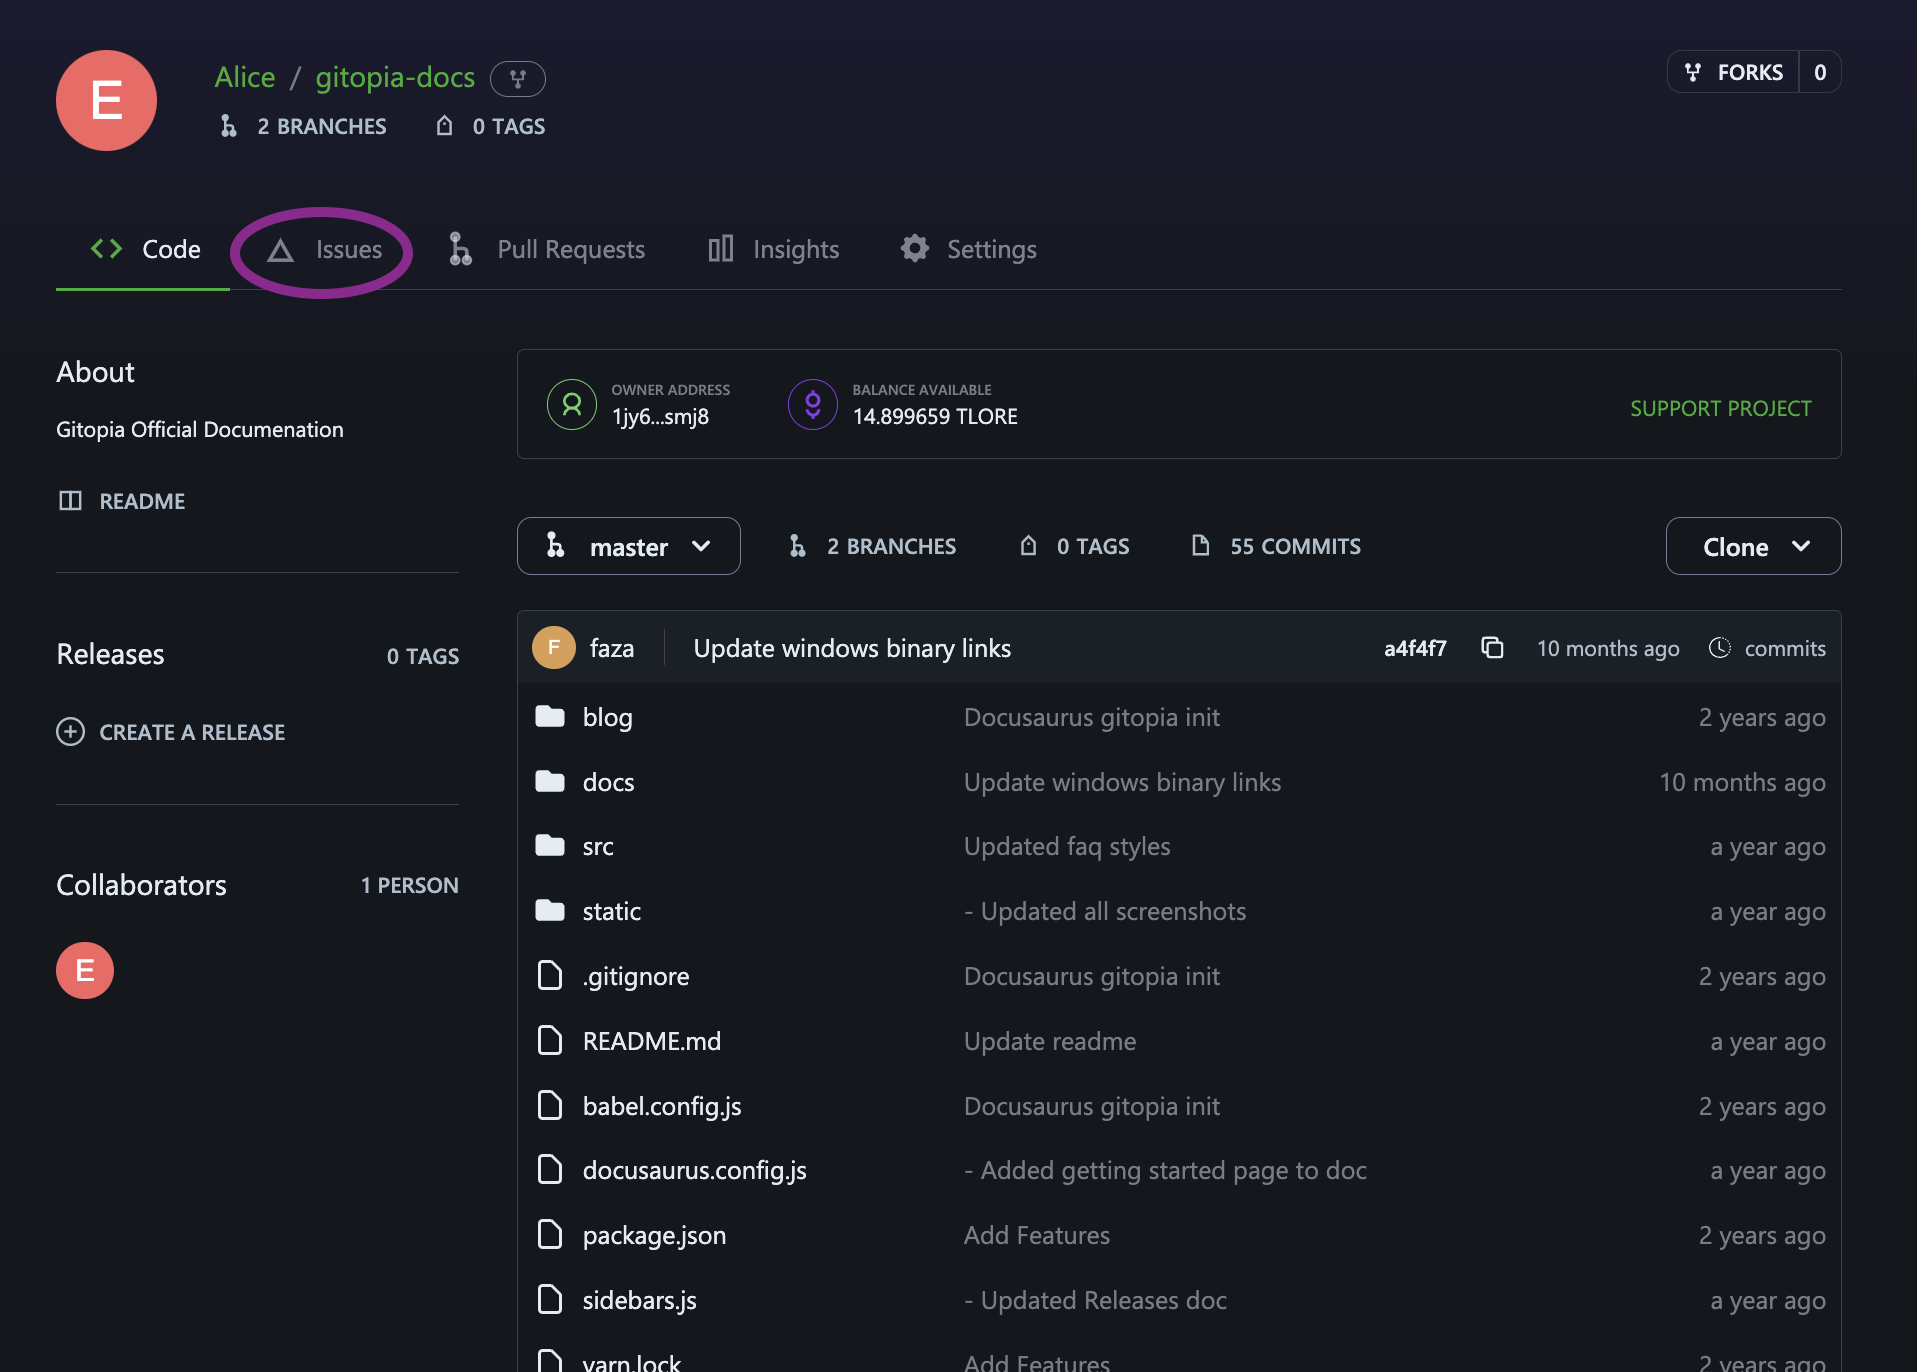This screenshot has width=1917, height=1372.
Task: Open the Issues tab
Action: pos(324,249)
